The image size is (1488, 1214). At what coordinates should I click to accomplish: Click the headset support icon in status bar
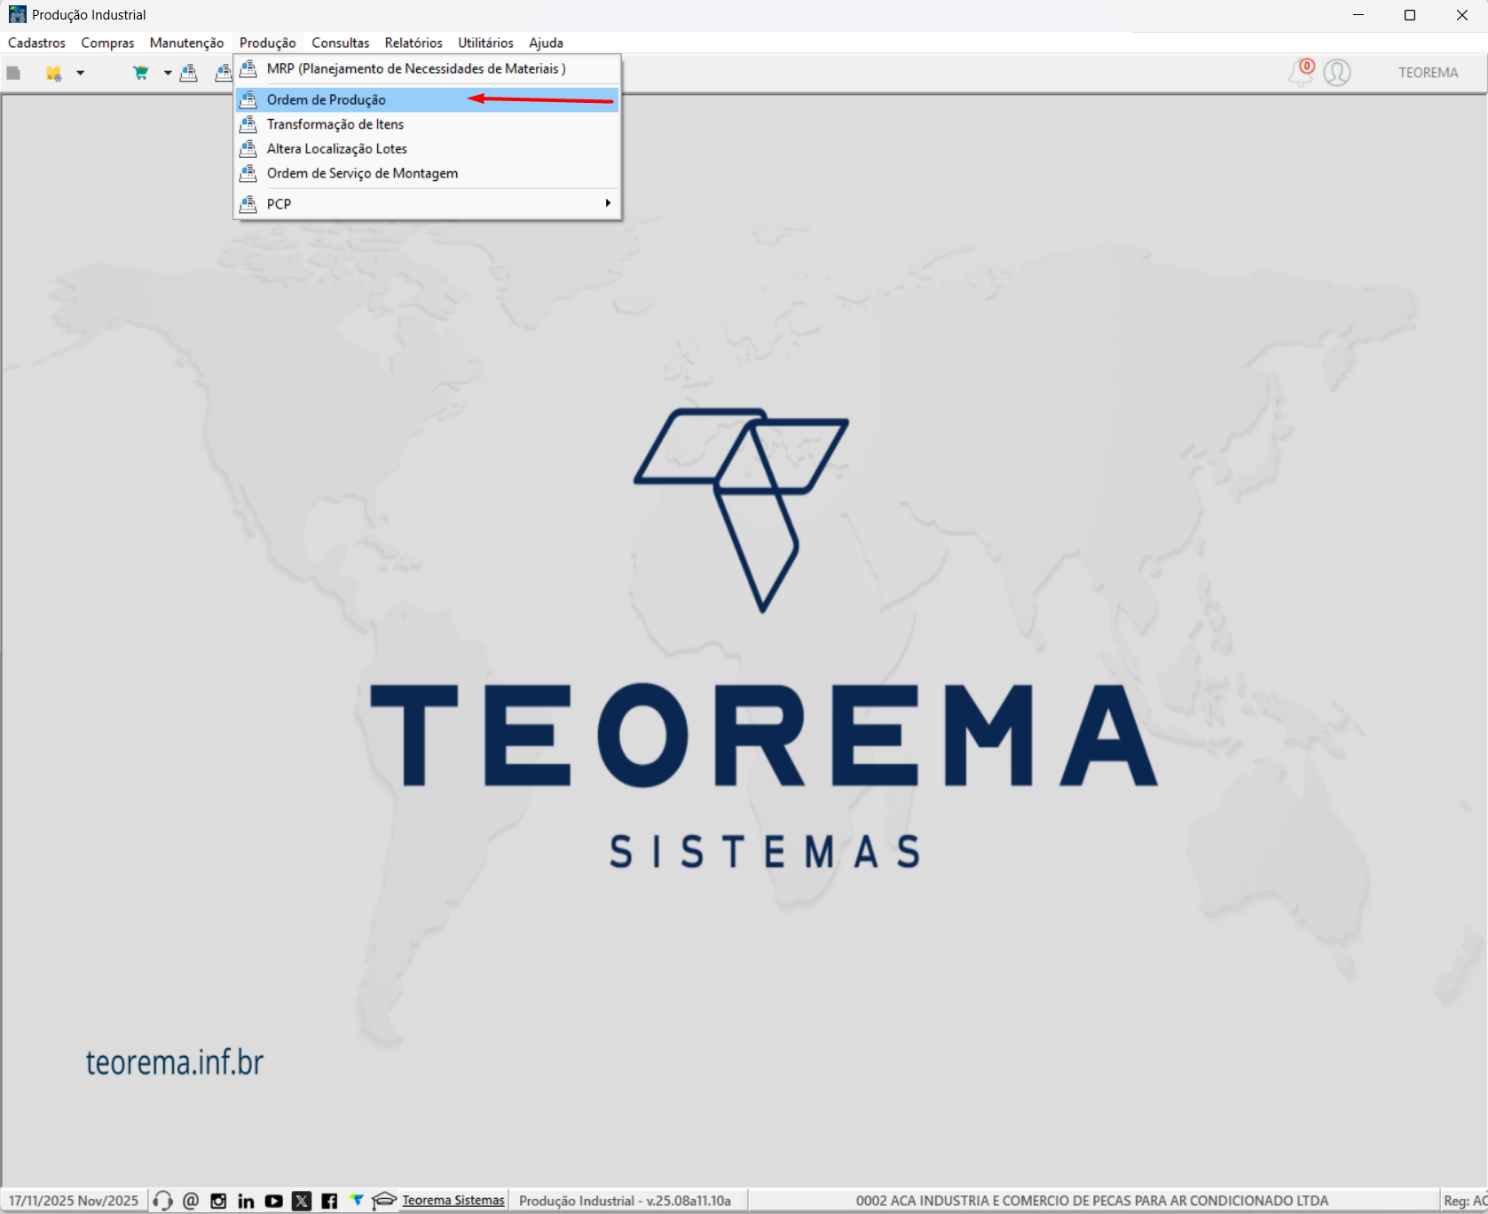pyautogui.click(x=163, y=1201)
